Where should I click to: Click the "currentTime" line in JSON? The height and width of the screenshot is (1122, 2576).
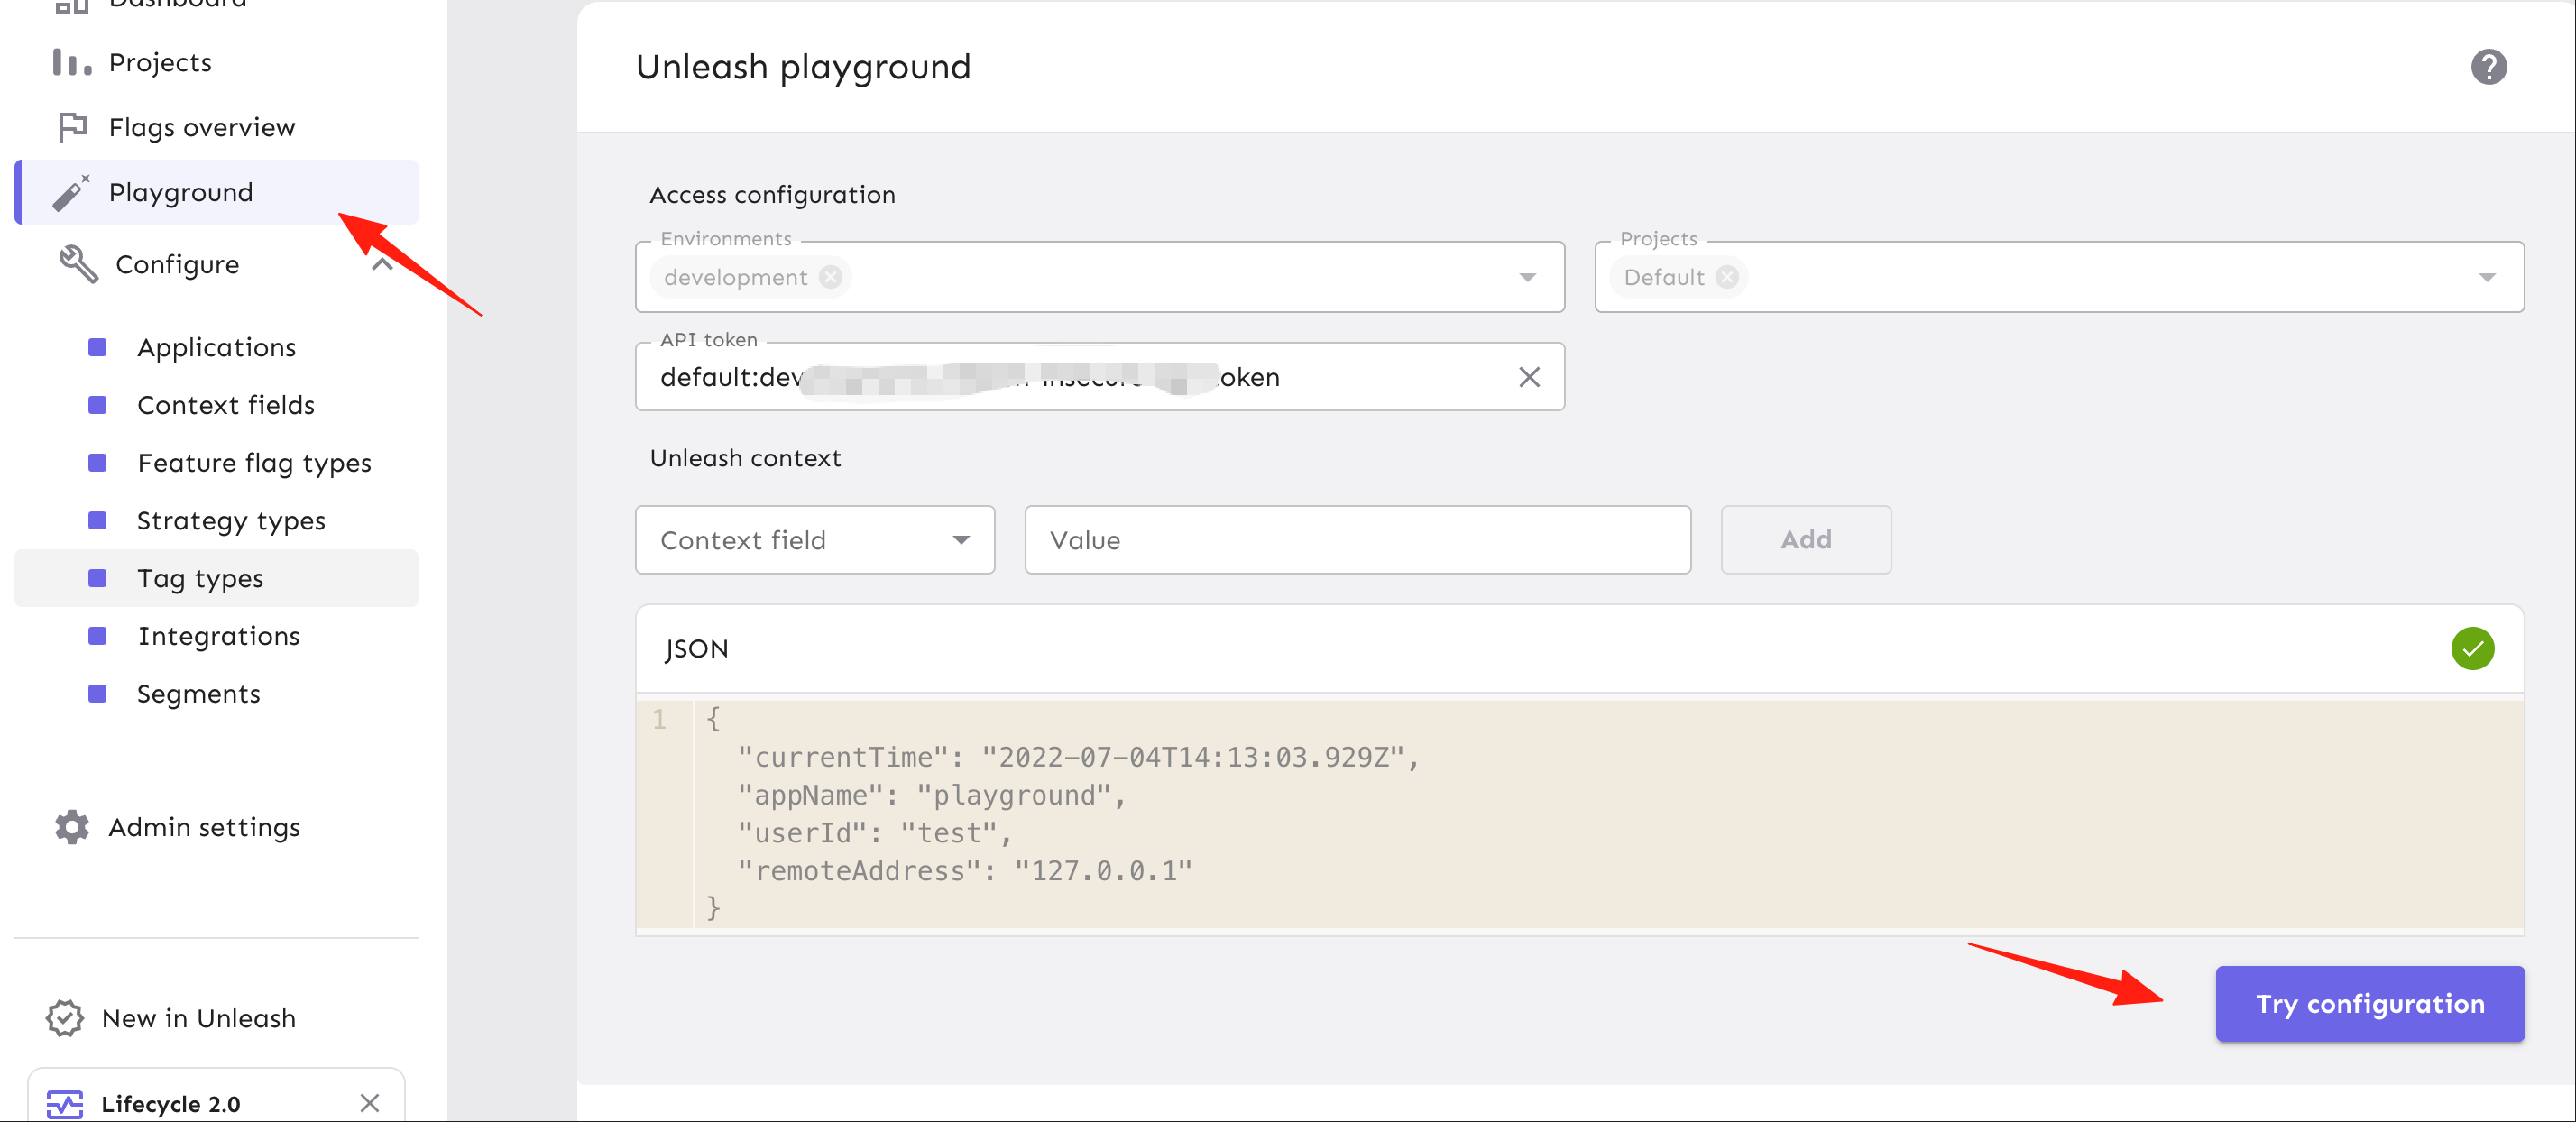(1078, 757)
